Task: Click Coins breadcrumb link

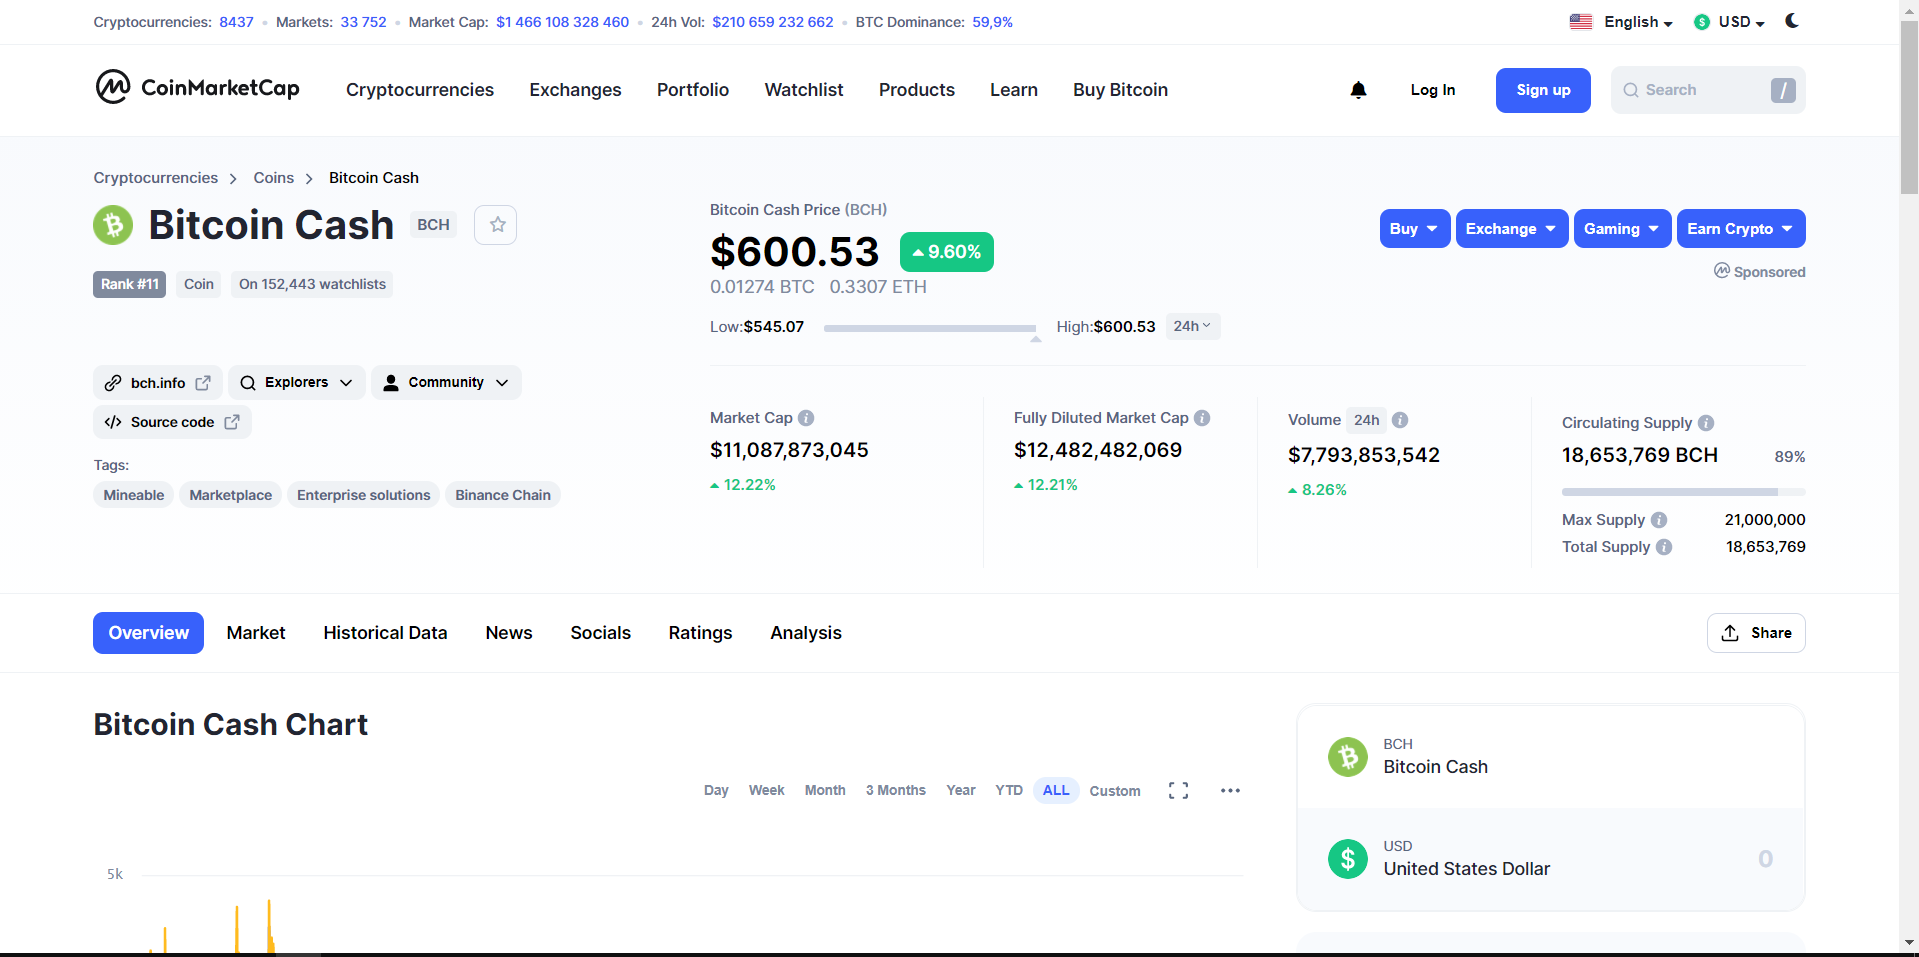Action: 273,178
